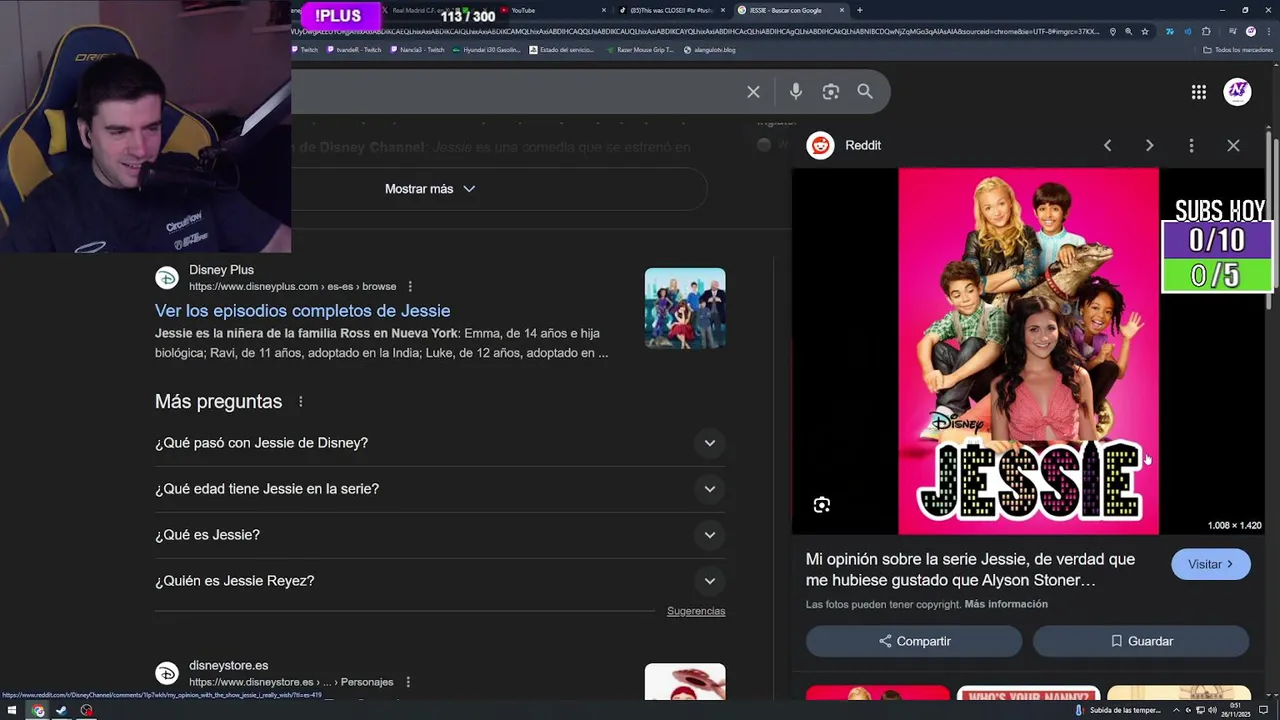The height and width of the screenshot is (720, 1280).
Task: Bookmark this page with the star icon
Action: 1145,32
